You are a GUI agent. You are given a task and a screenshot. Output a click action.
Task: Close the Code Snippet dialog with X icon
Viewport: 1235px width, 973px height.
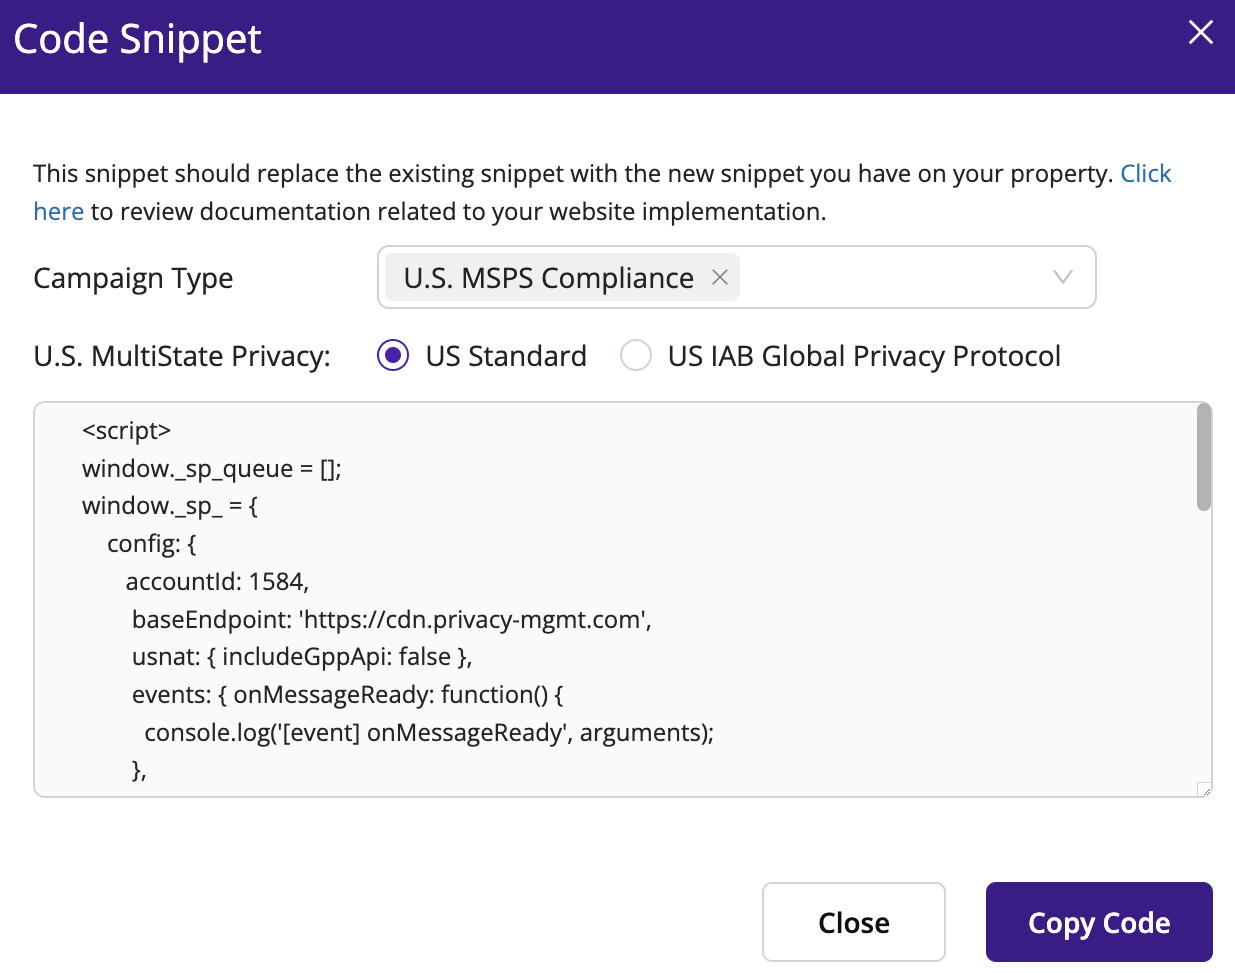click(x=1200, y=33)
